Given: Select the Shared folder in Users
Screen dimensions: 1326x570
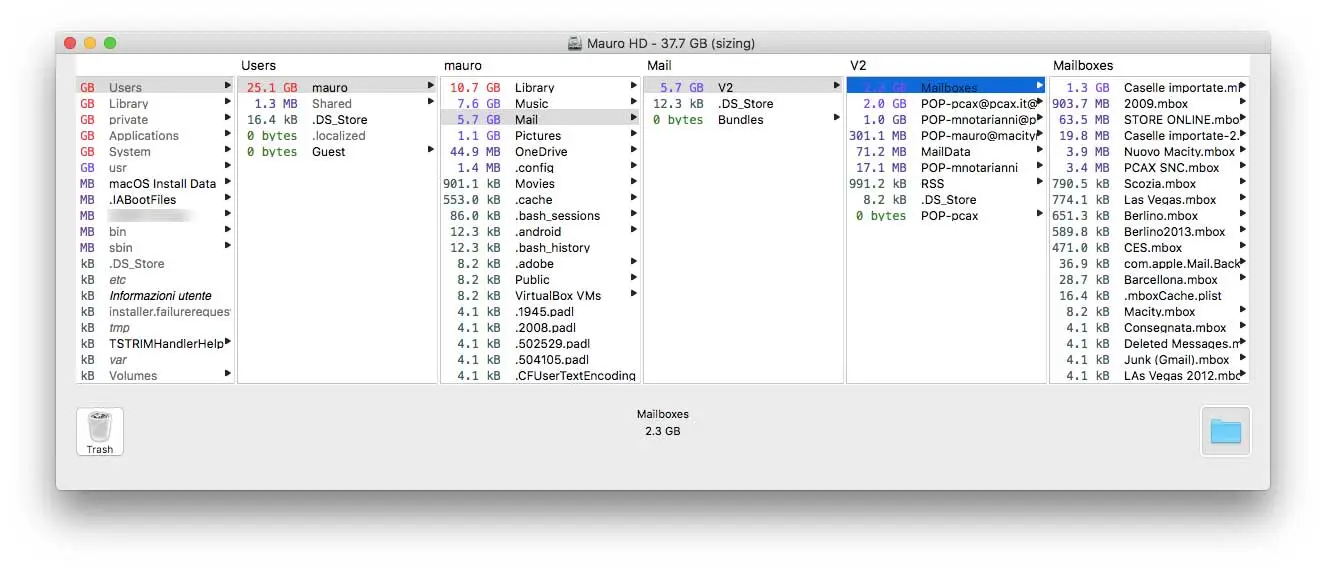Looking at the screenshot, I should 338,104.
